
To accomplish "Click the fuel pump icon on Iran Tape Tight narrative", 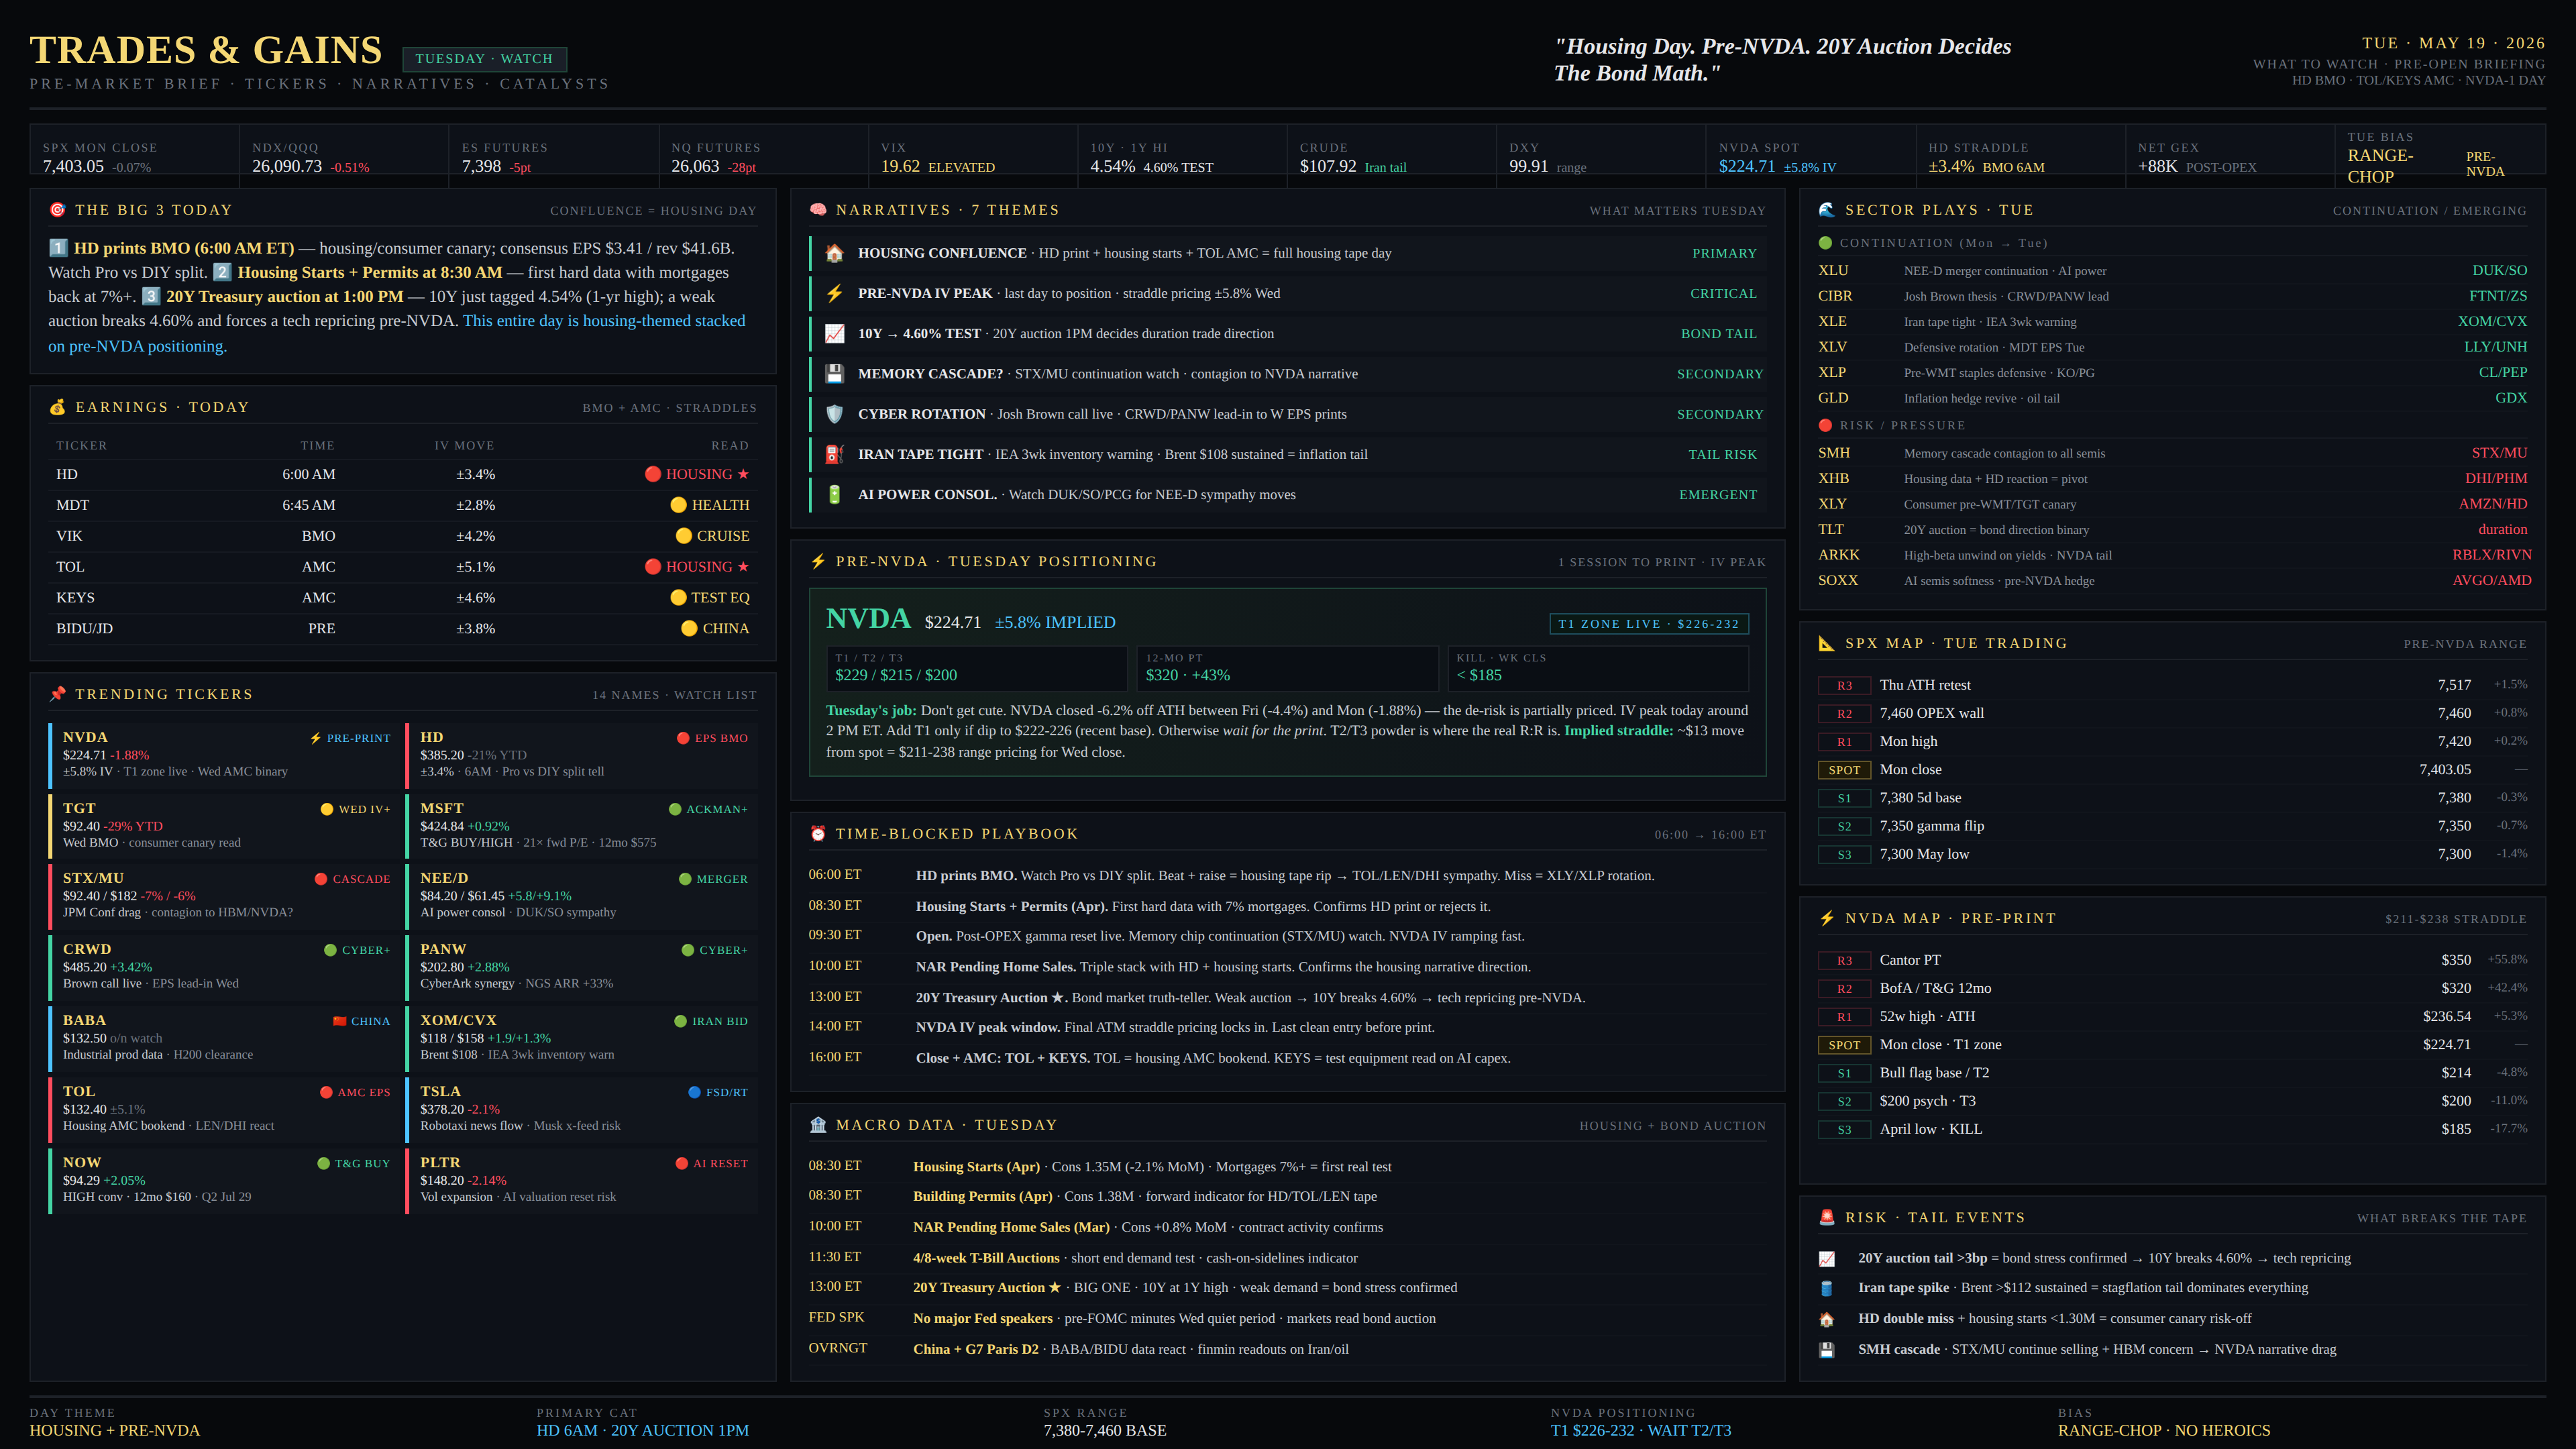I will (834, 454).
